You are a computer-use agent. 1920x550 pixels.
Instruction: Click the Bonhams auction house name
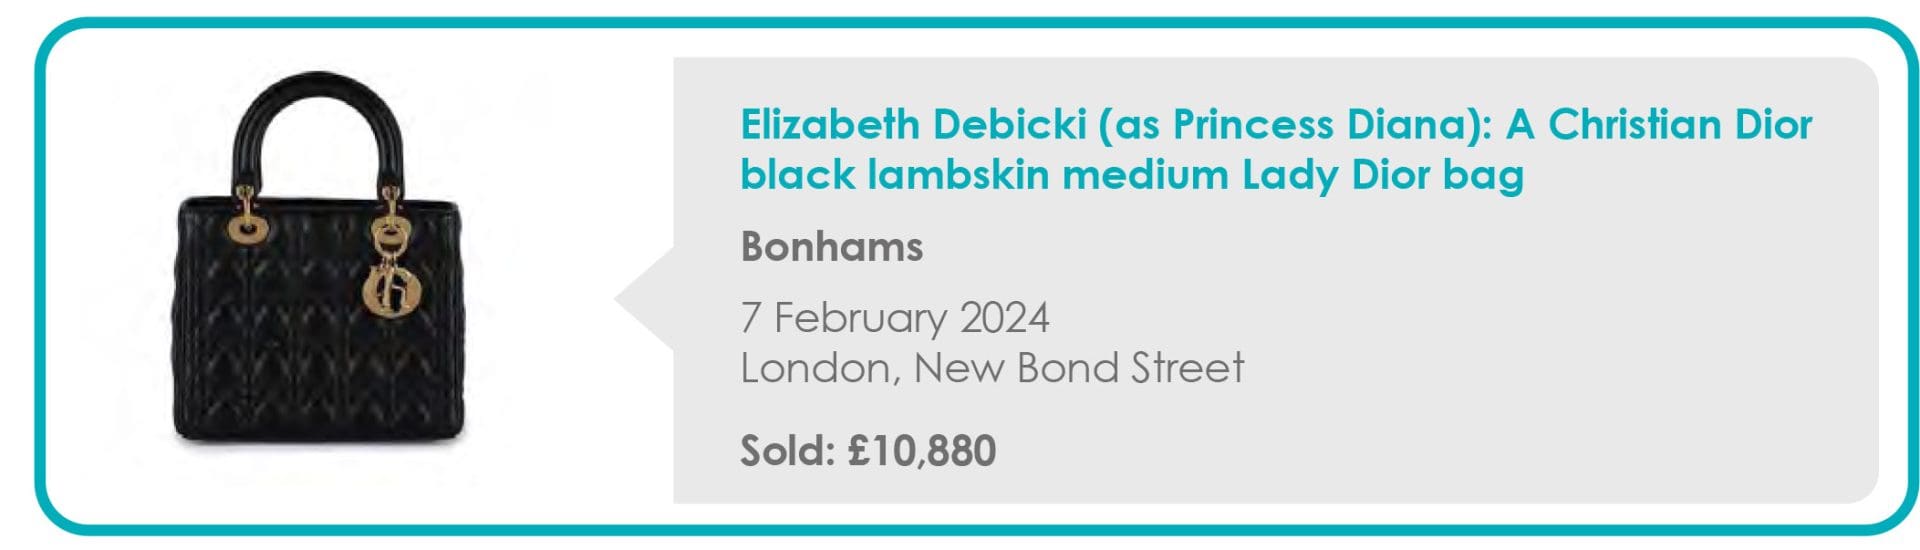[x=831, y=247]
